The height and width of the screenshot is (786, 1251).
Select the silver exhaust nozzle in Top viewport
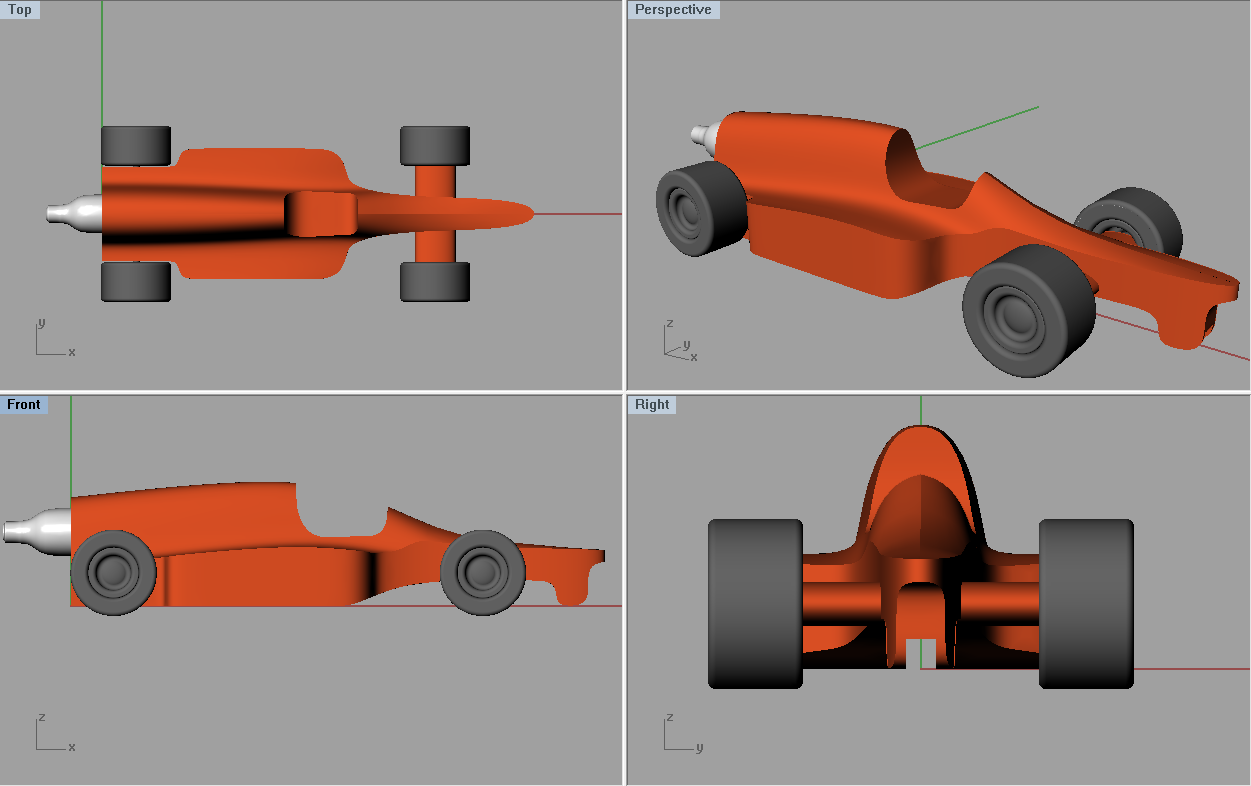pos(74,213)
